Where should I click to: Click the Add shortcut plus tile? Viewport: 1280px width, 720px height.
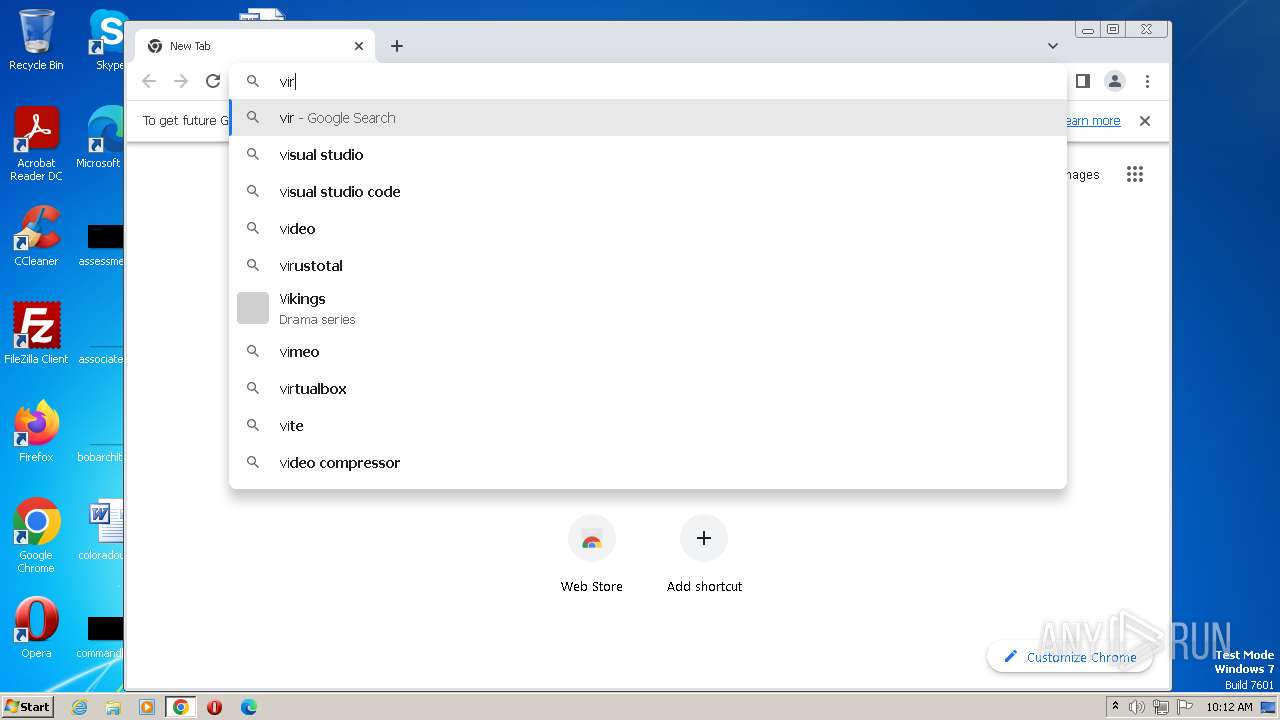point(704,555)
